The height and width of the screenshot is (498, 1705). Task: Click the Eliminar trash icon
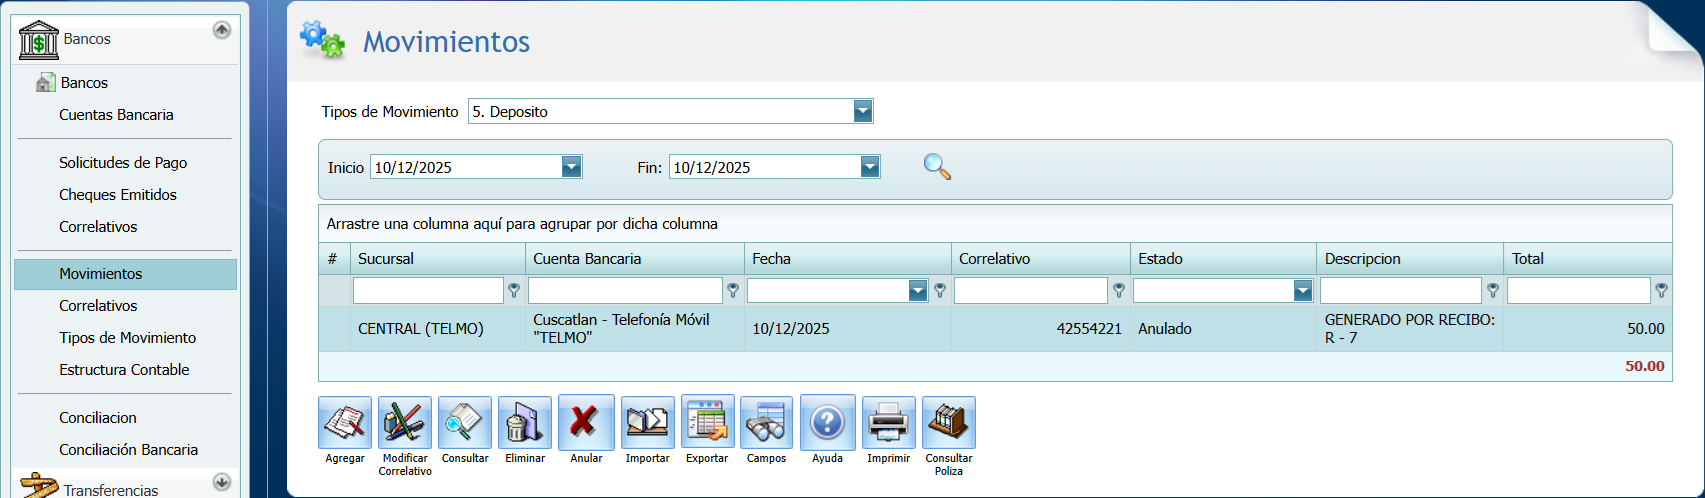525,423
